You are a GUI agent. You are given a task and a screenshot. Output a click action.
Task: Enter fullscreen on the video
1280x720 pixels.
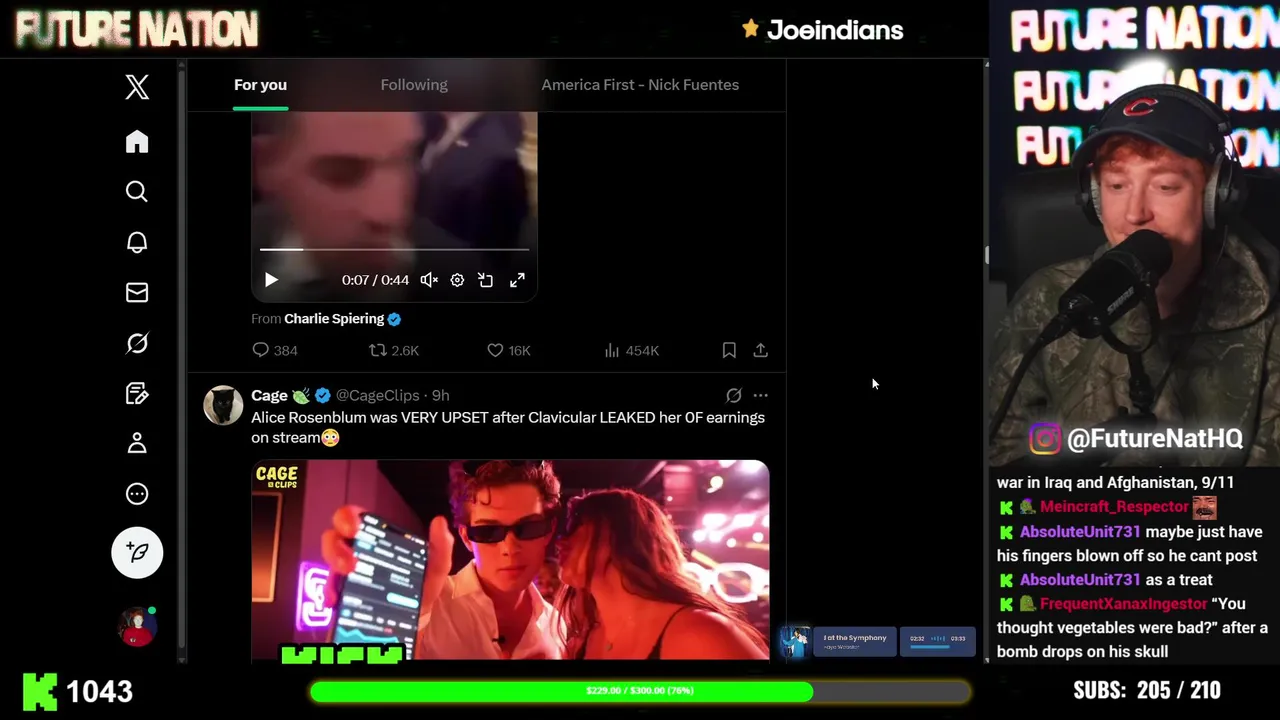tap(517, 280)
